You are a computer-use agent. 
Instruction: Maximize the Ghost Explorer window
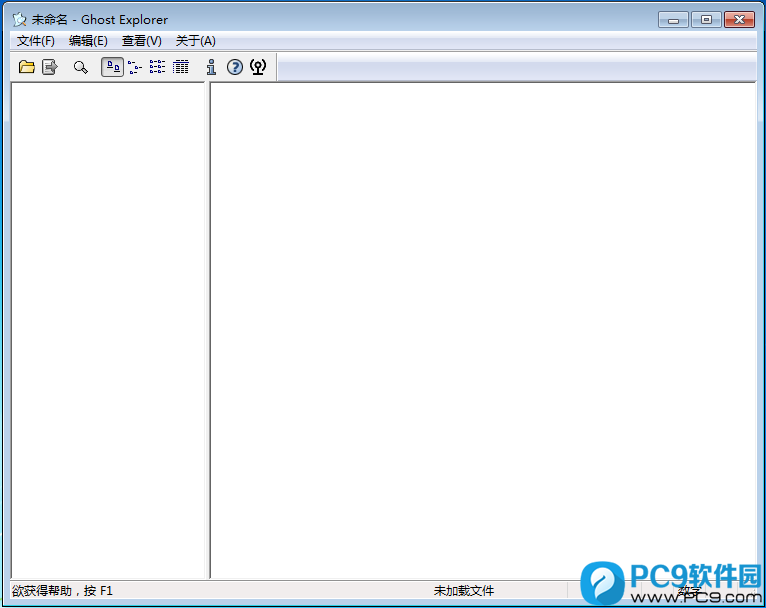click(706, 20)
